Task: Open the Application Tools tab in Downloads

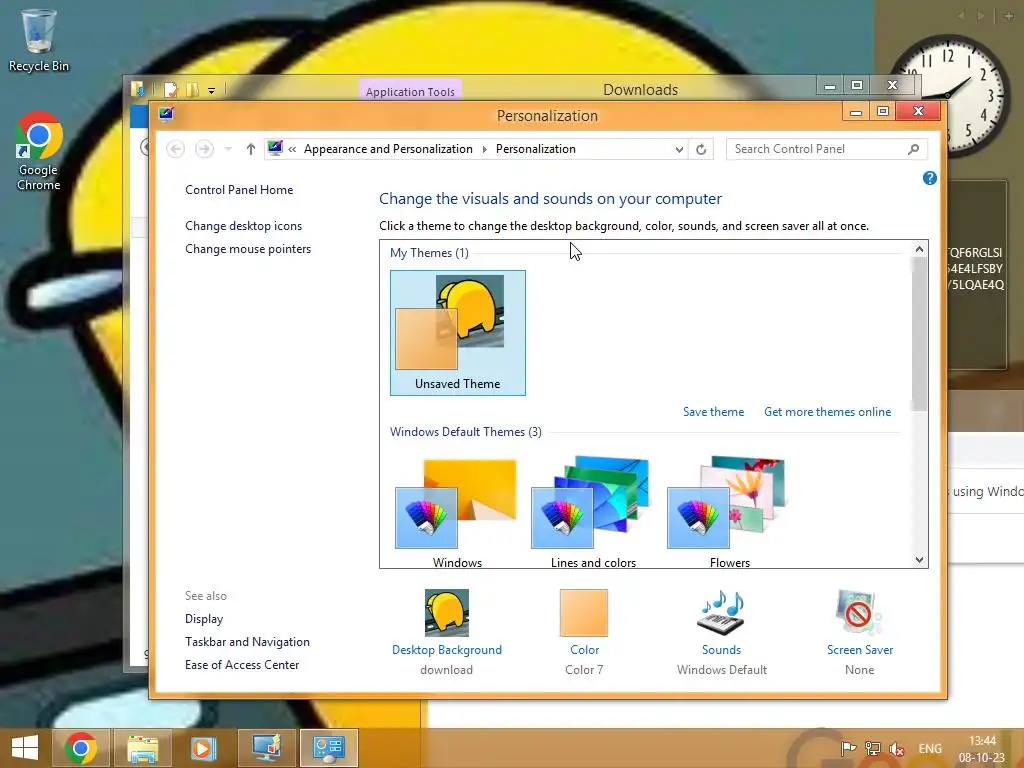Action: [x=410, y=91]
